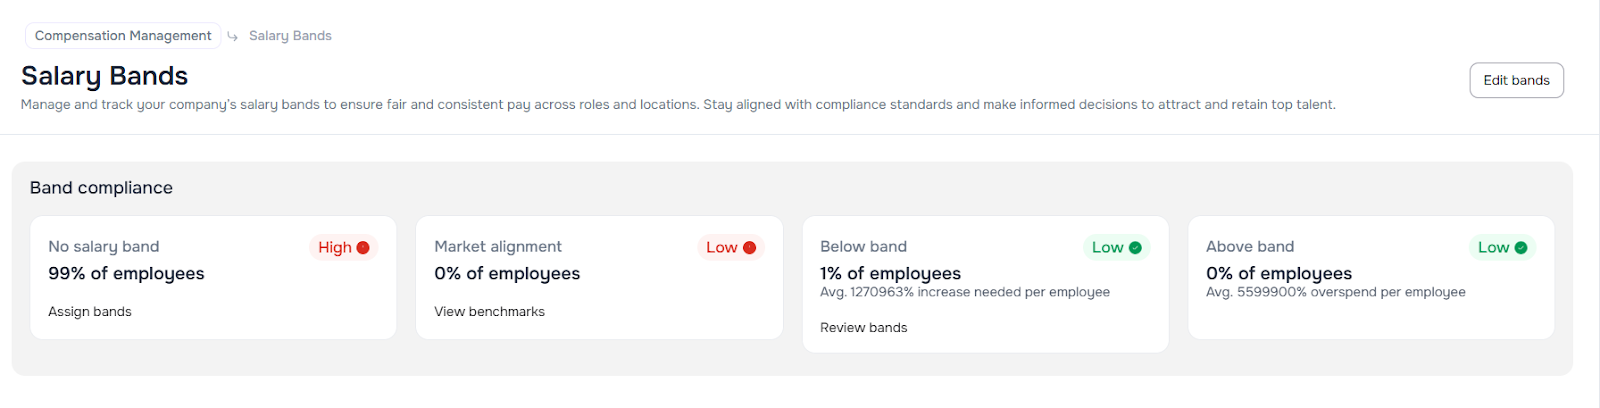The width and height of the screenshot is (1600, 408).
Task: Click the Edit bands button
Action: (x=1516, y=80)
